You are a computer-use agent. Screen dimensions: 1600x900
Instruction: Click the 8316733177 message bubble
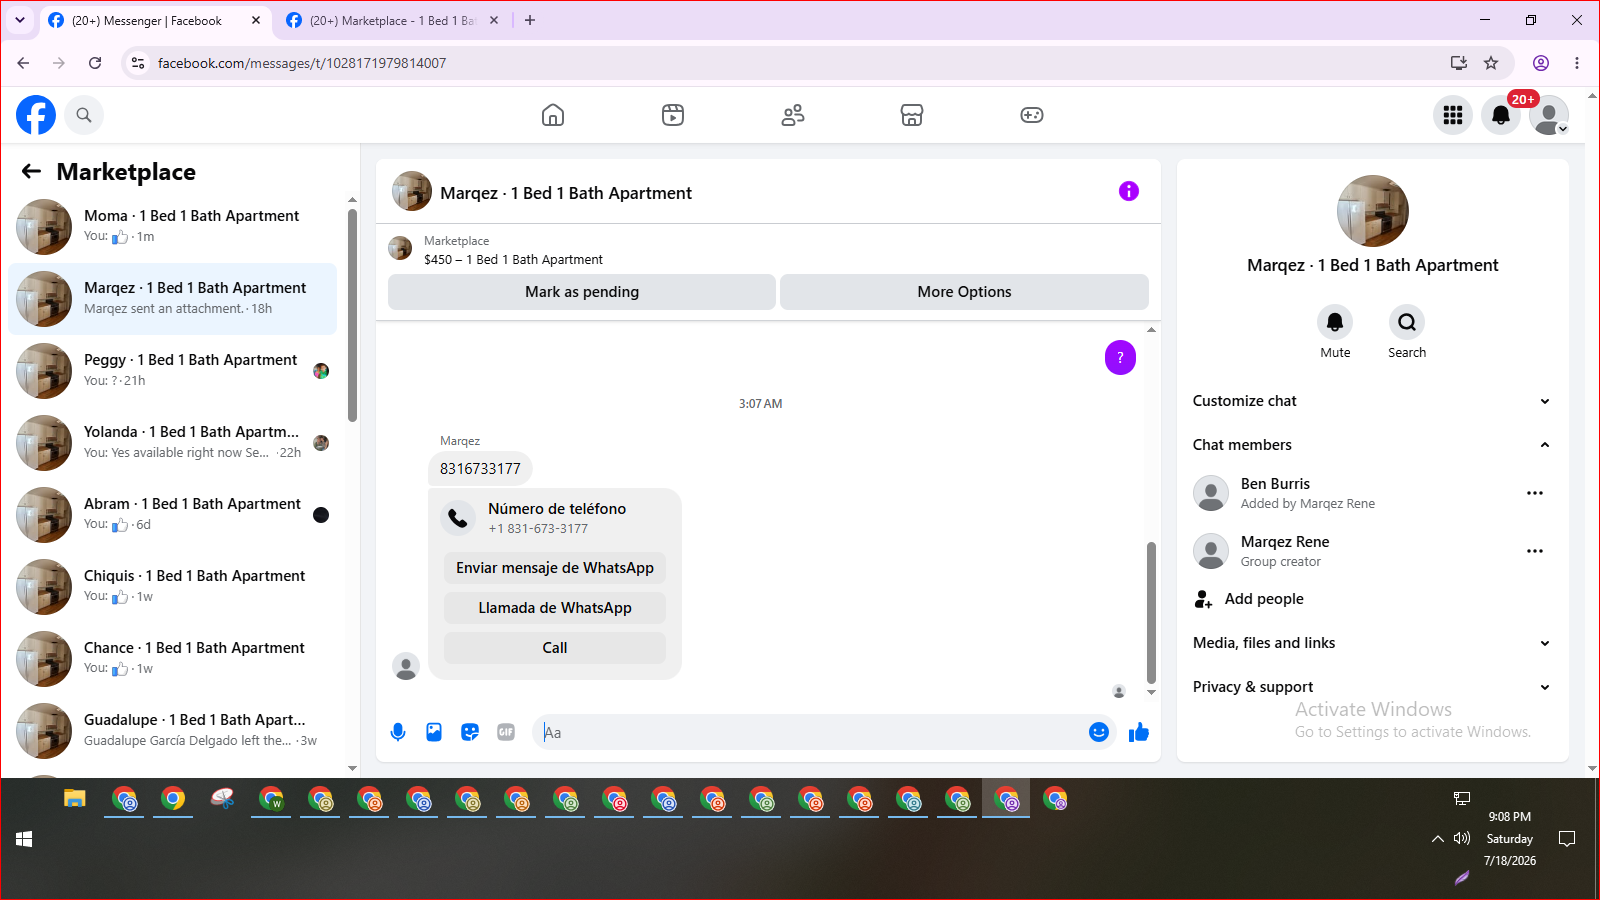pyautogui.click(x=480, y=469)
